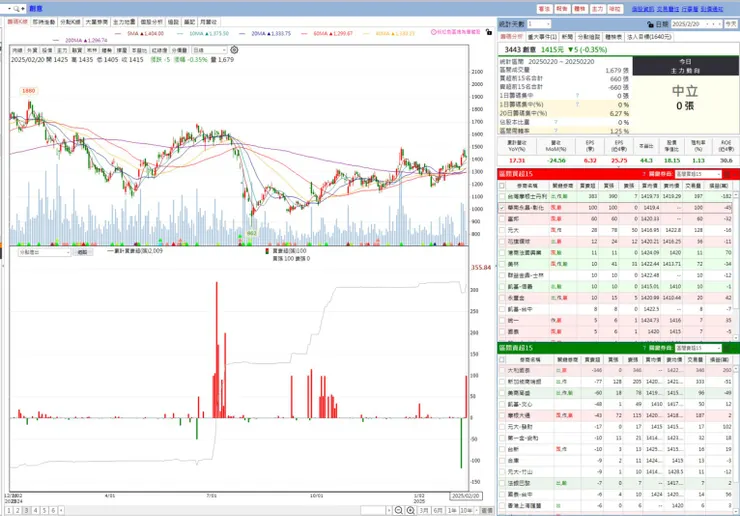Open the dropdown arrow left of search icon
Screen dimensions: 740x516
[x=8, y=8]
